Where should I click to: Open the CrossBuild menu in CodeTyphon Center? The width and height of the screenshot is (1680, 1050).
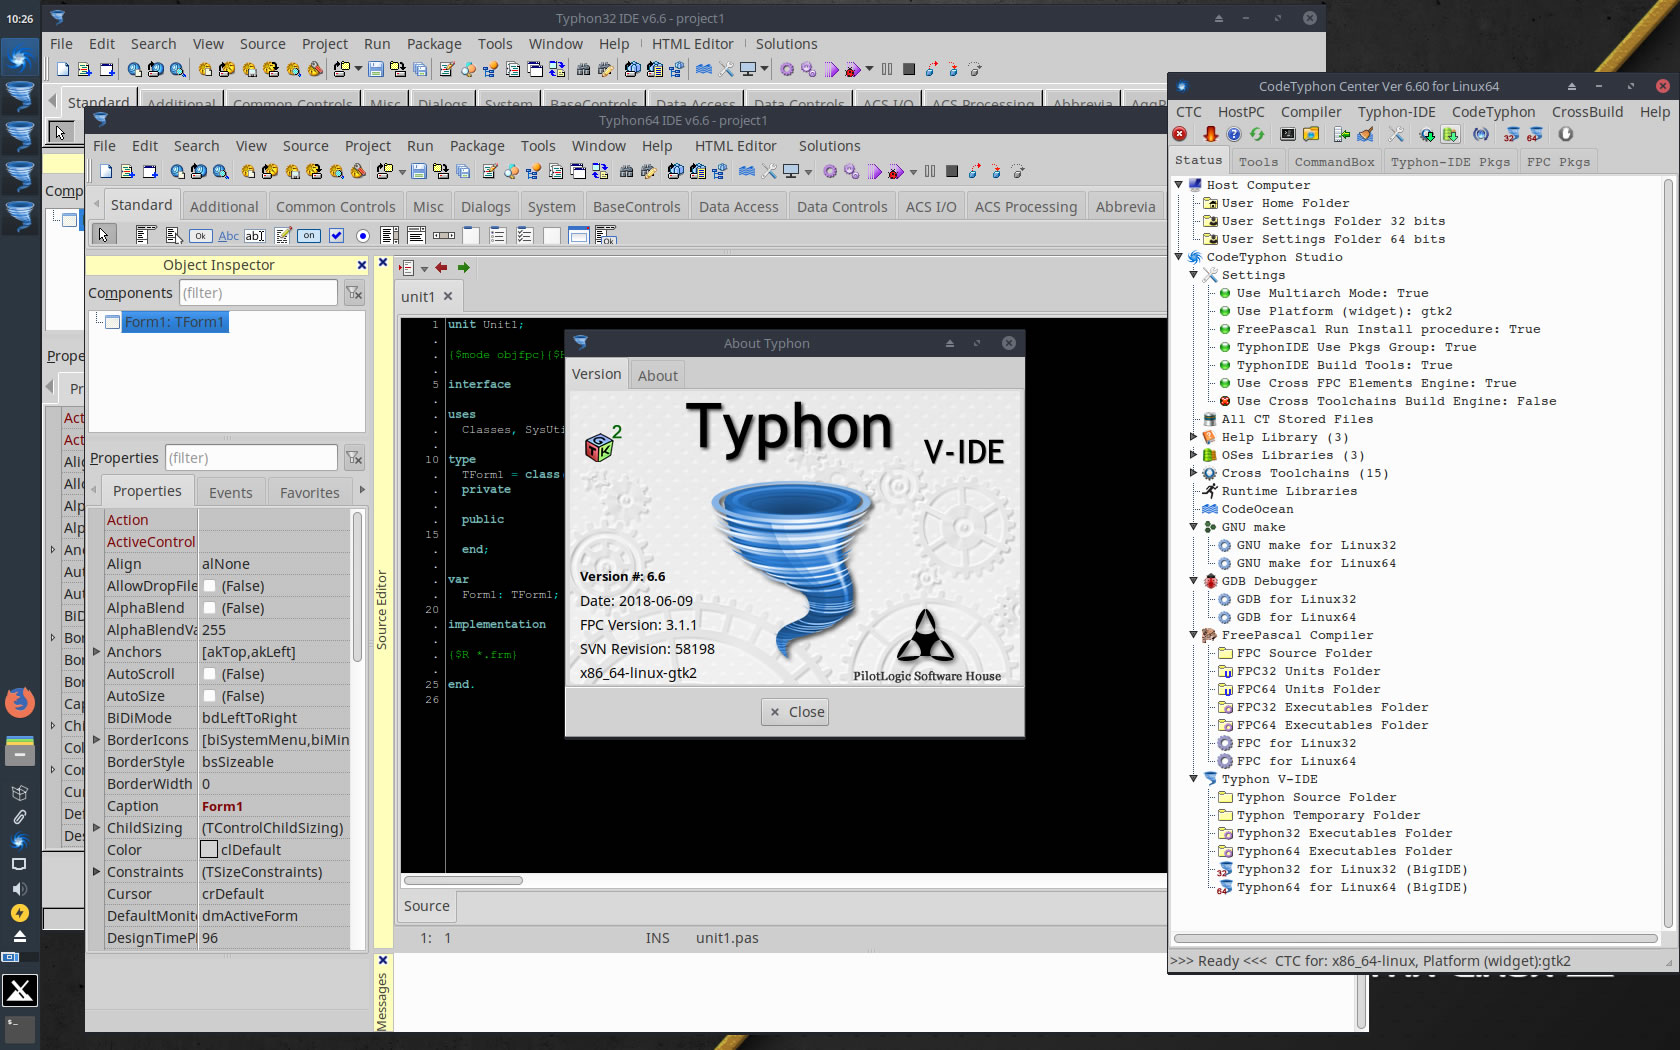click(x=1587, y=112)
